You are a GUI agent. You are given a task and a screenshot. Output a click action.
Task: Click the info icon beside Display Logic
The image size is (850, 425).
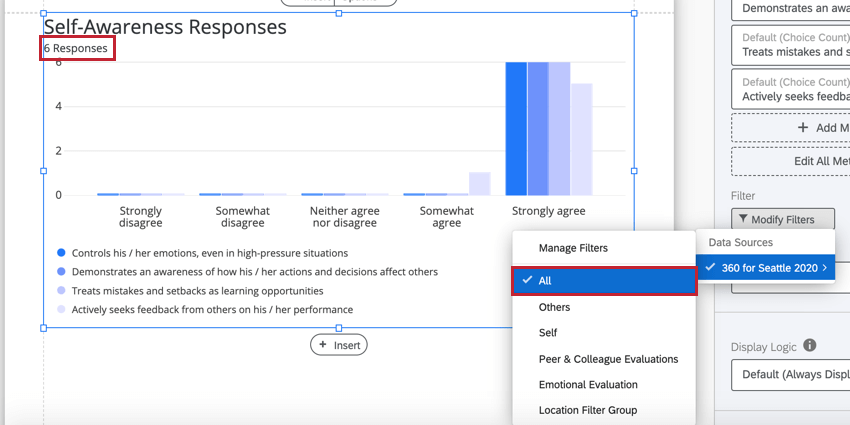[x=809, y=345]
